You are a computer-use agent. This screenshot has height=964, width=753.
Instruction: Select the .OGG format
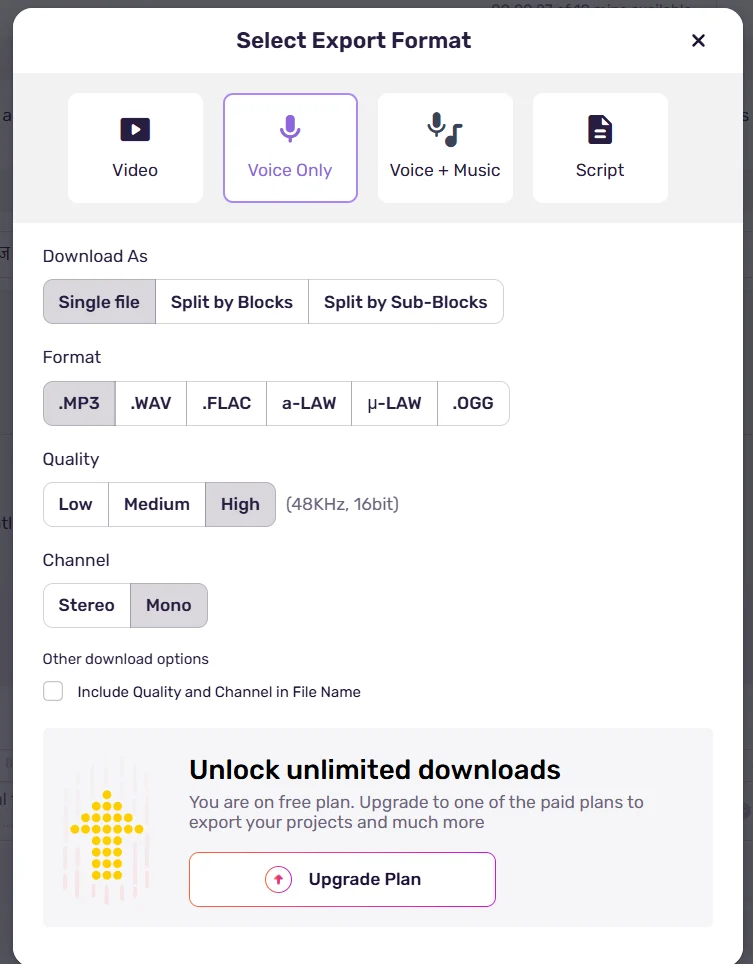click(473, 403)
